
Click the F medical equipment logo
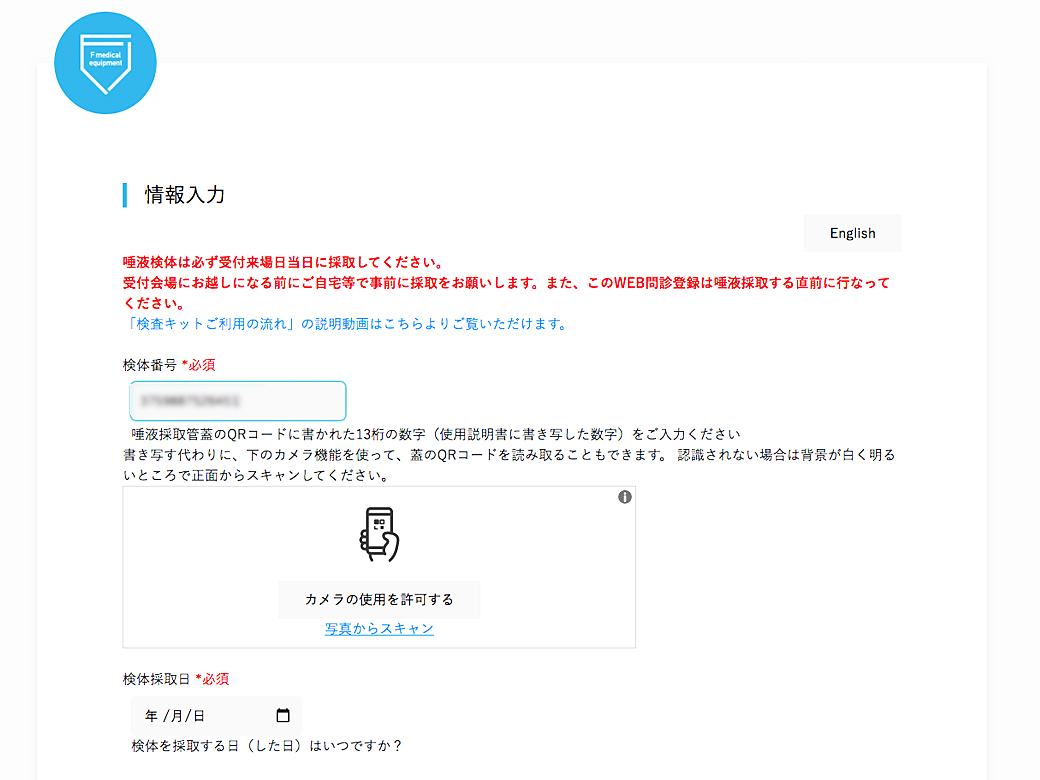pyautogui.click(x=105, y=63)
